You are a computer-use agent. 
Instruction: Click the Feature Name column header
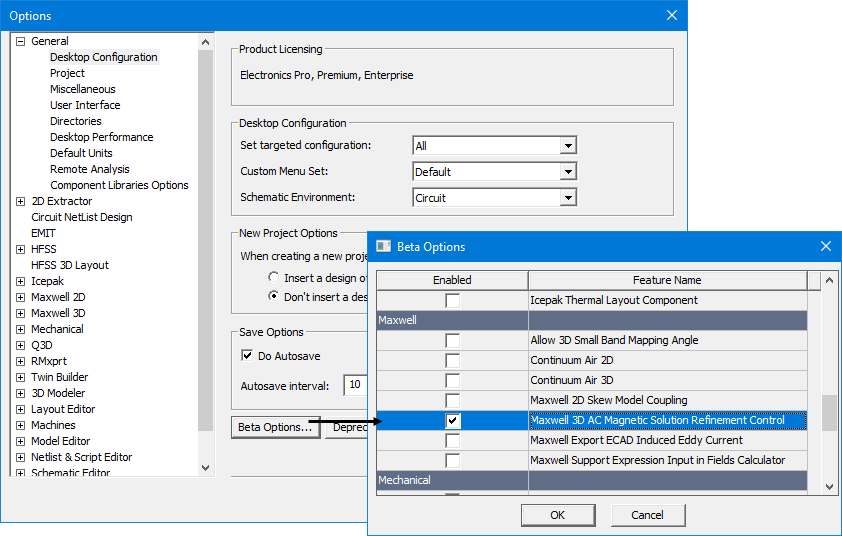(x=667, y=280)
